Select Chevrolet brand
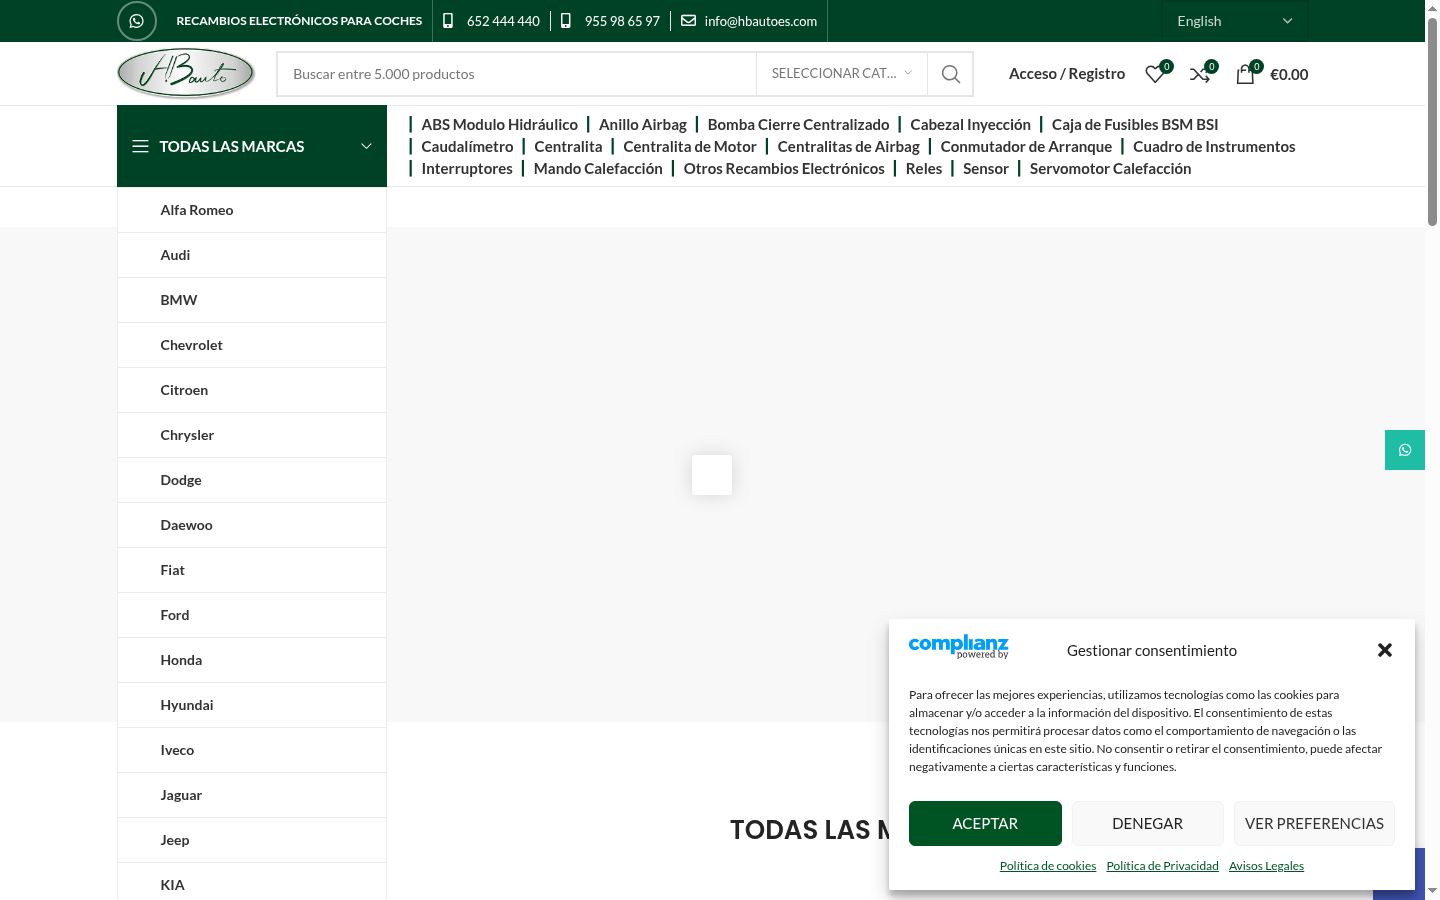 click(x=252, y=345)
